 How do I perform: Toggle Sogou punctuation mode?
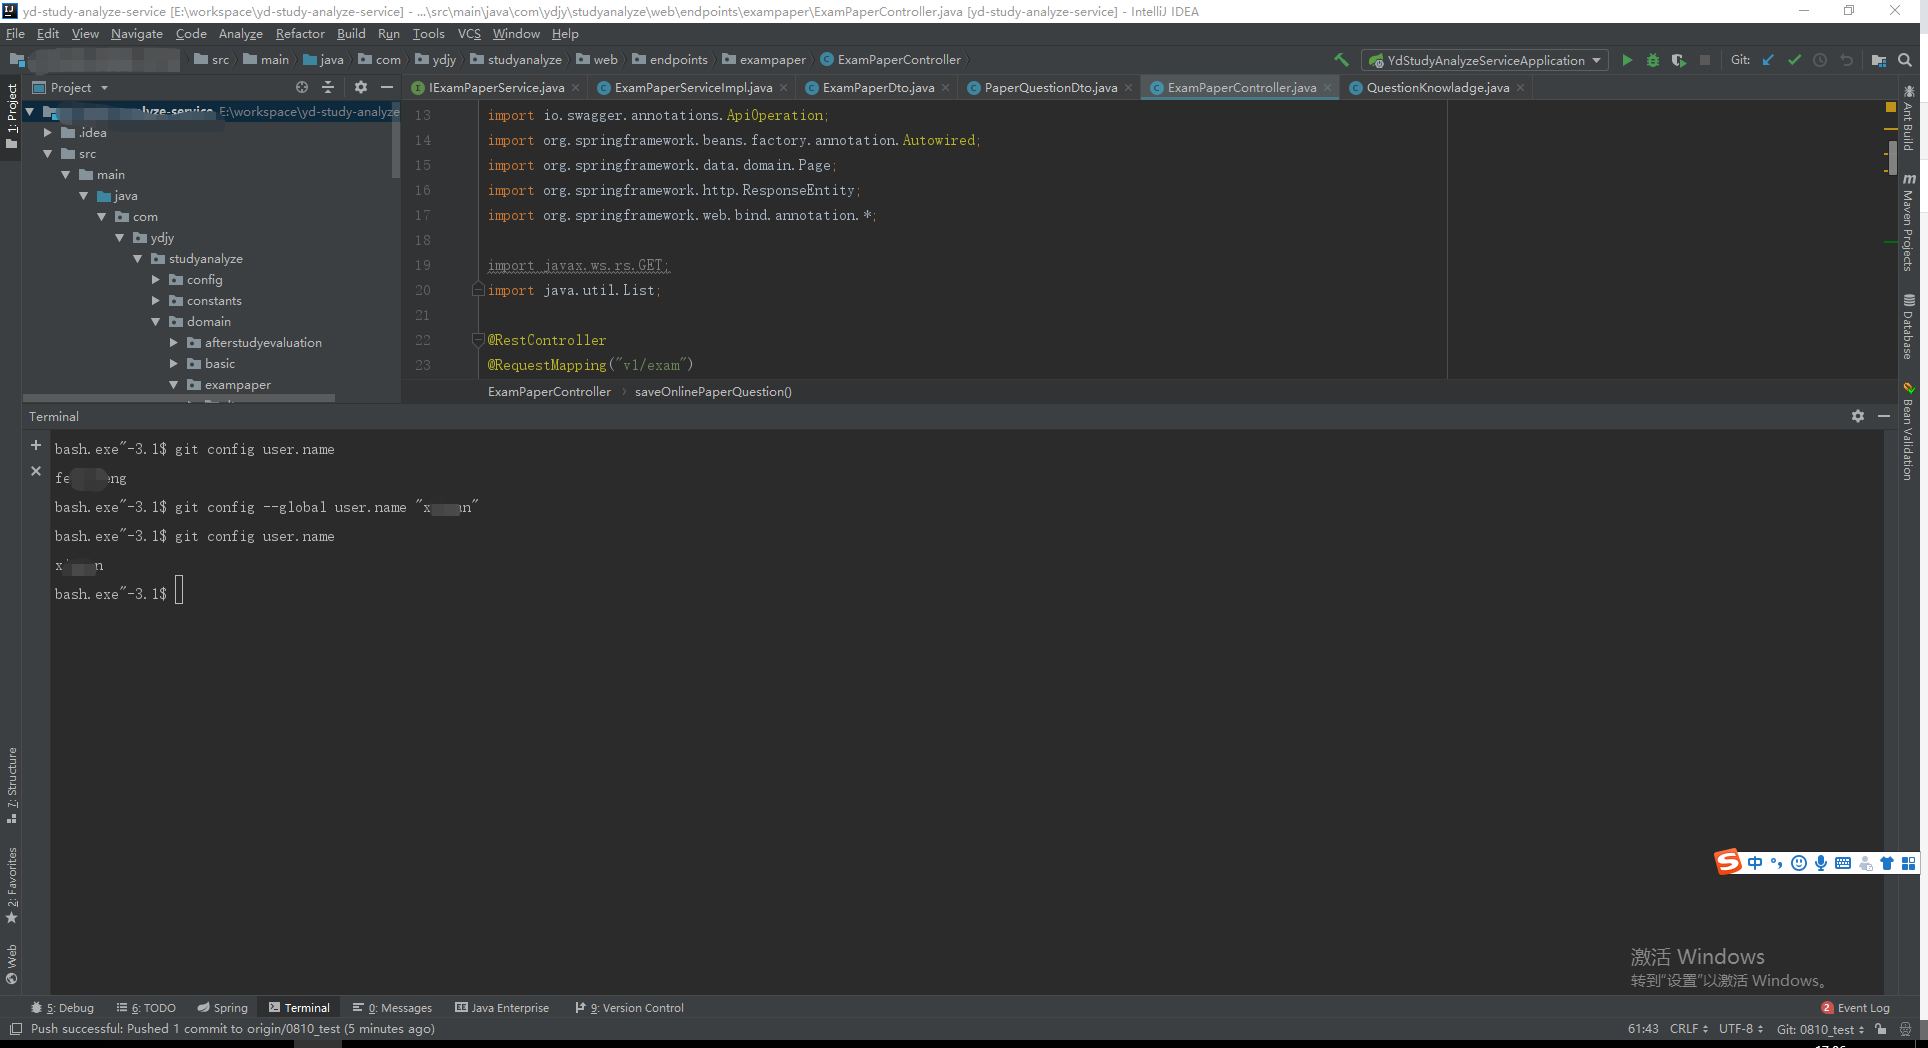click(1777, 863)
